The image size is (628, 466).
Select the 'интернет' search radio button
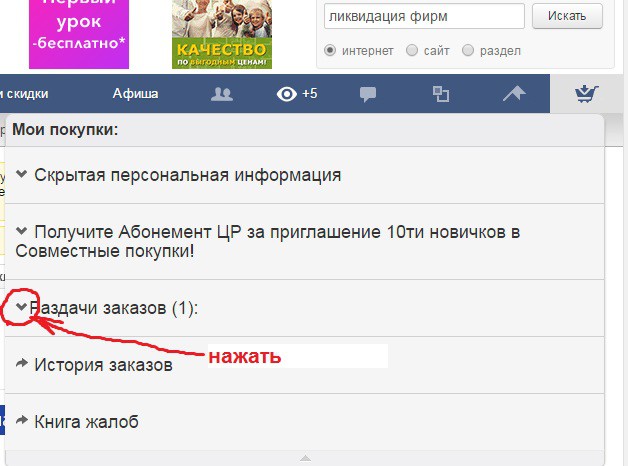[x=330, y=50]
